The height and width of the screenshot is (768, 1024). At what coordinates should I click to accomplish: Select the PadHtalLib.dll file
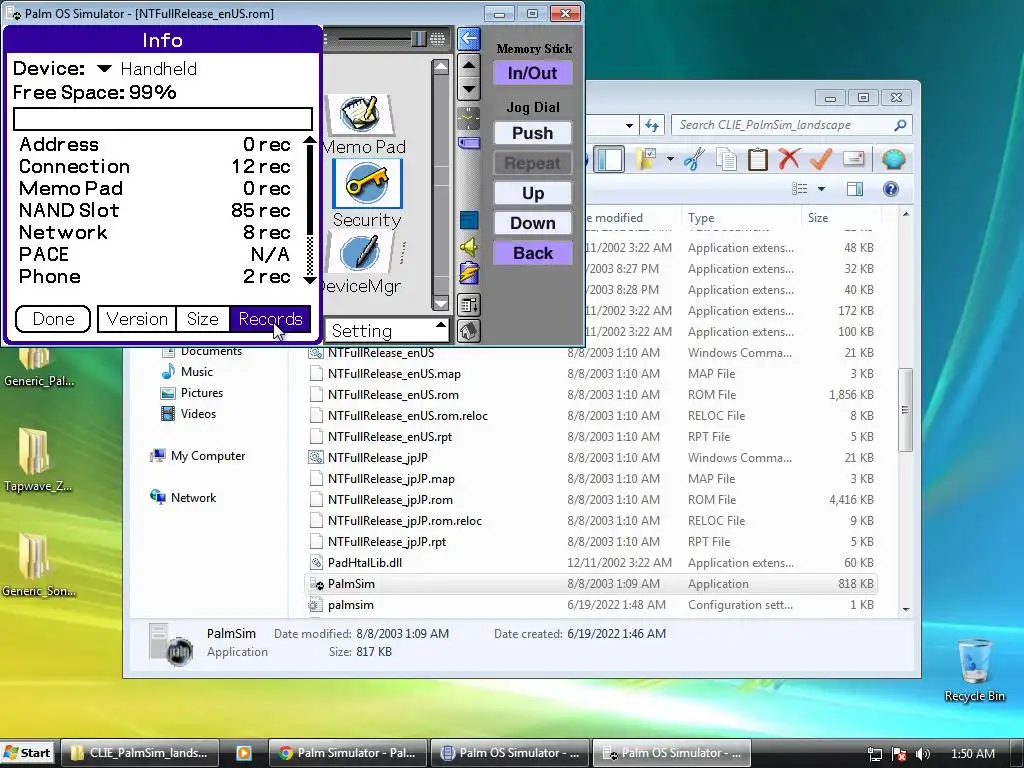(x=364, y=562)
